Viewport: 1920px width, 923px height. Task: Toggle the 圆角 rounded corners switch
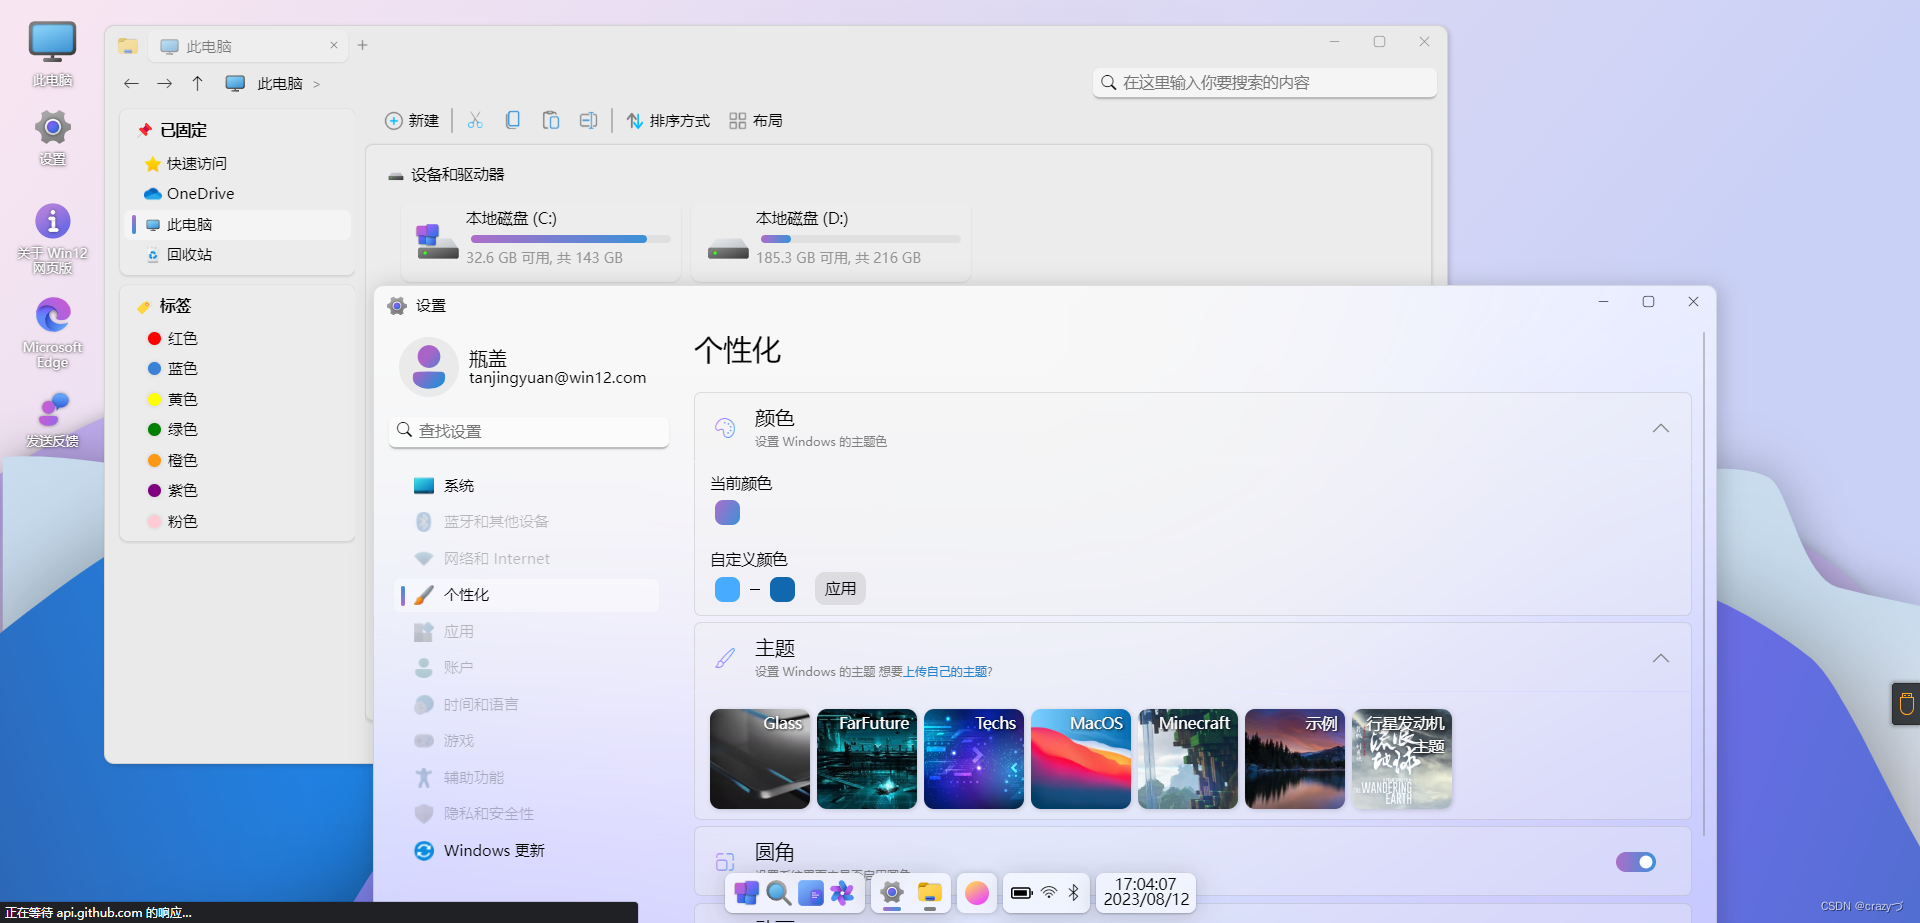pos(1636,862)
